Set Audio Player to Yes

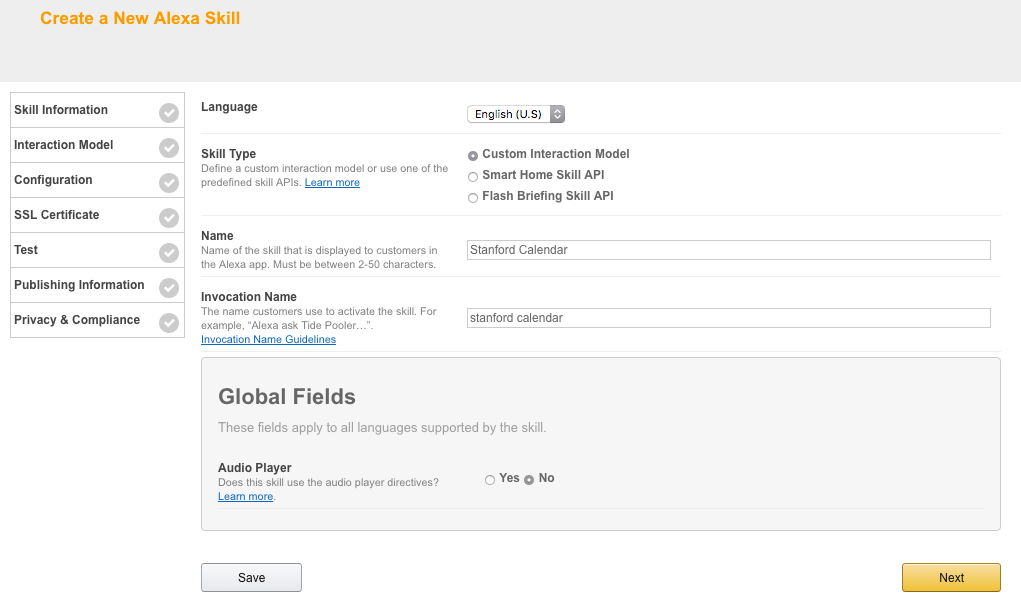pyautogui.click(x=490, y=480)
